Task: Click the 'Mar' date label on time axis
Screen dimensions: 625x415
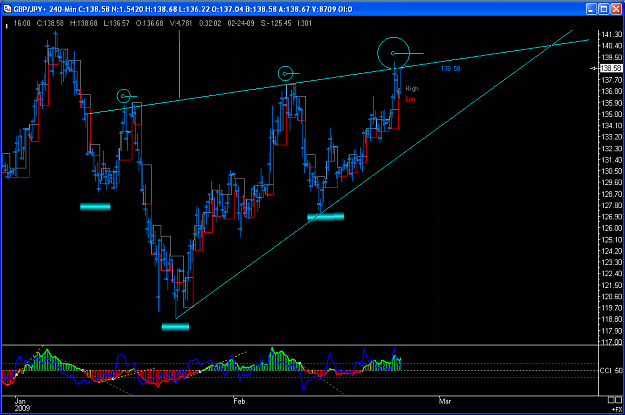Action: pyautogui.click(x=445, y=401)
